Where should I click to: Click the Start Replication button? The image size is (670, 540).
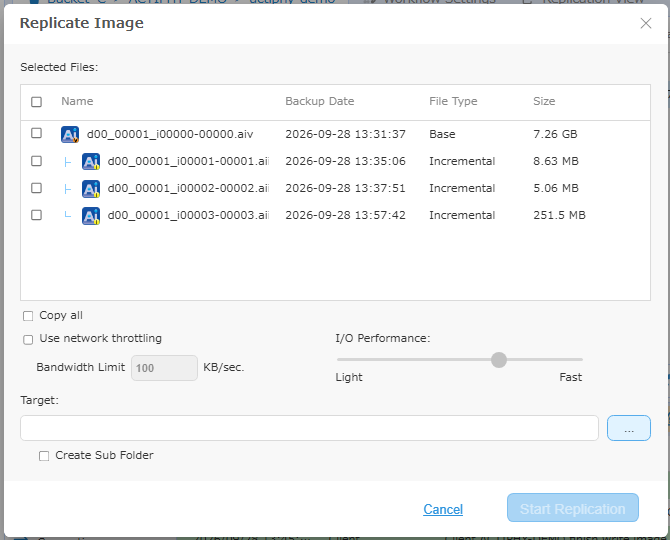click(x=573, y=508)
